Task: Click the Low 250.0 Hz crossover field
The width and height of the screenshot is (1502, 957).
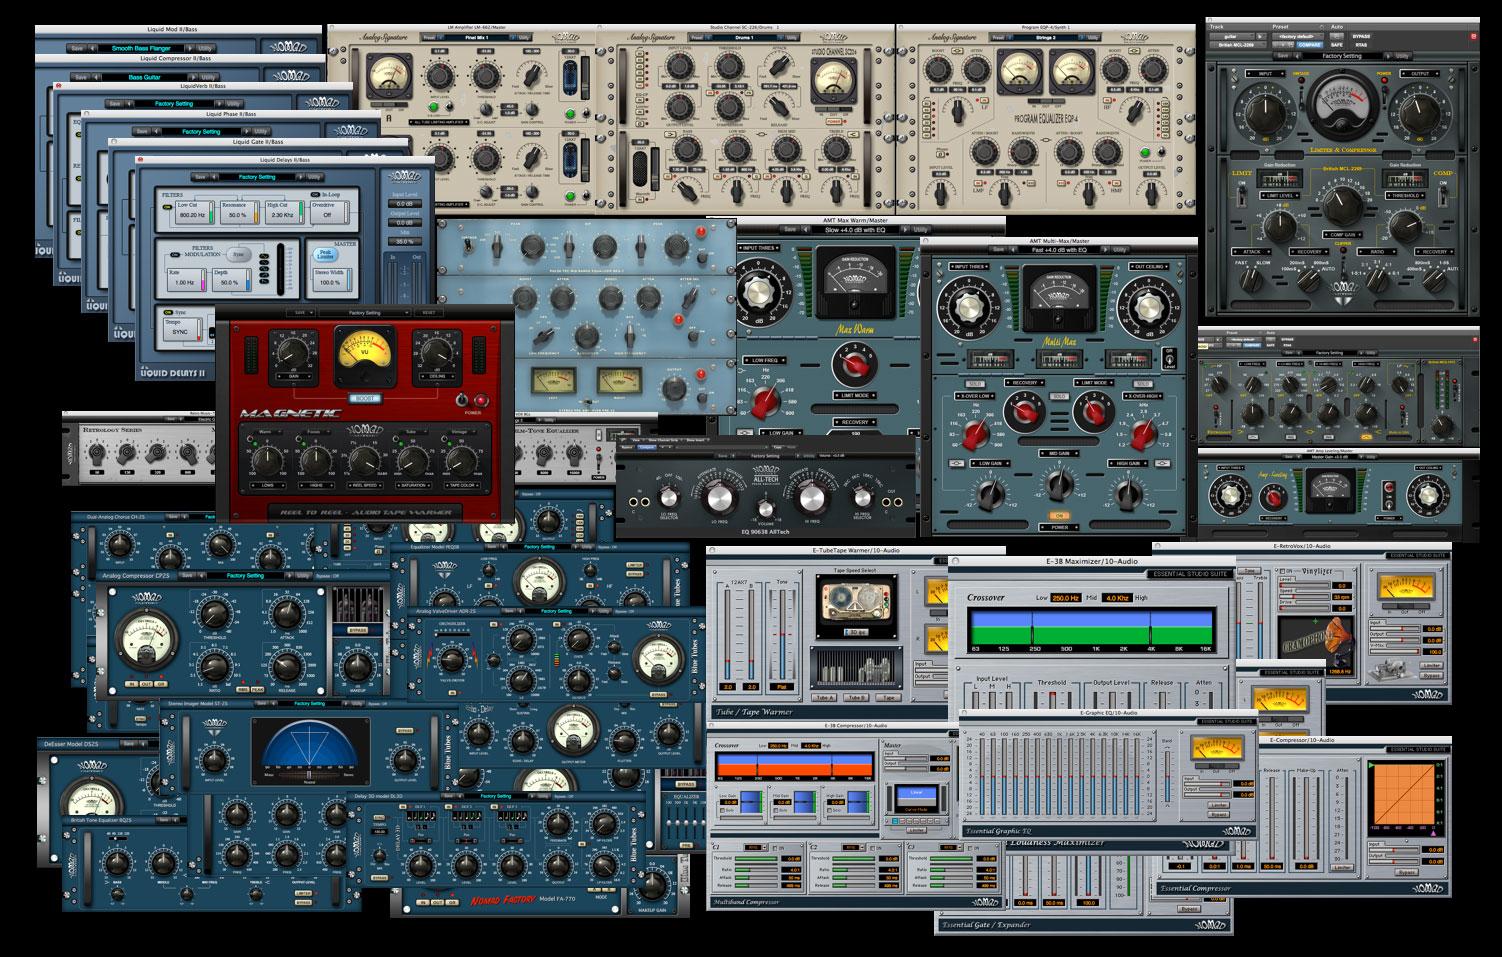Action: (x=1064, y=598)
